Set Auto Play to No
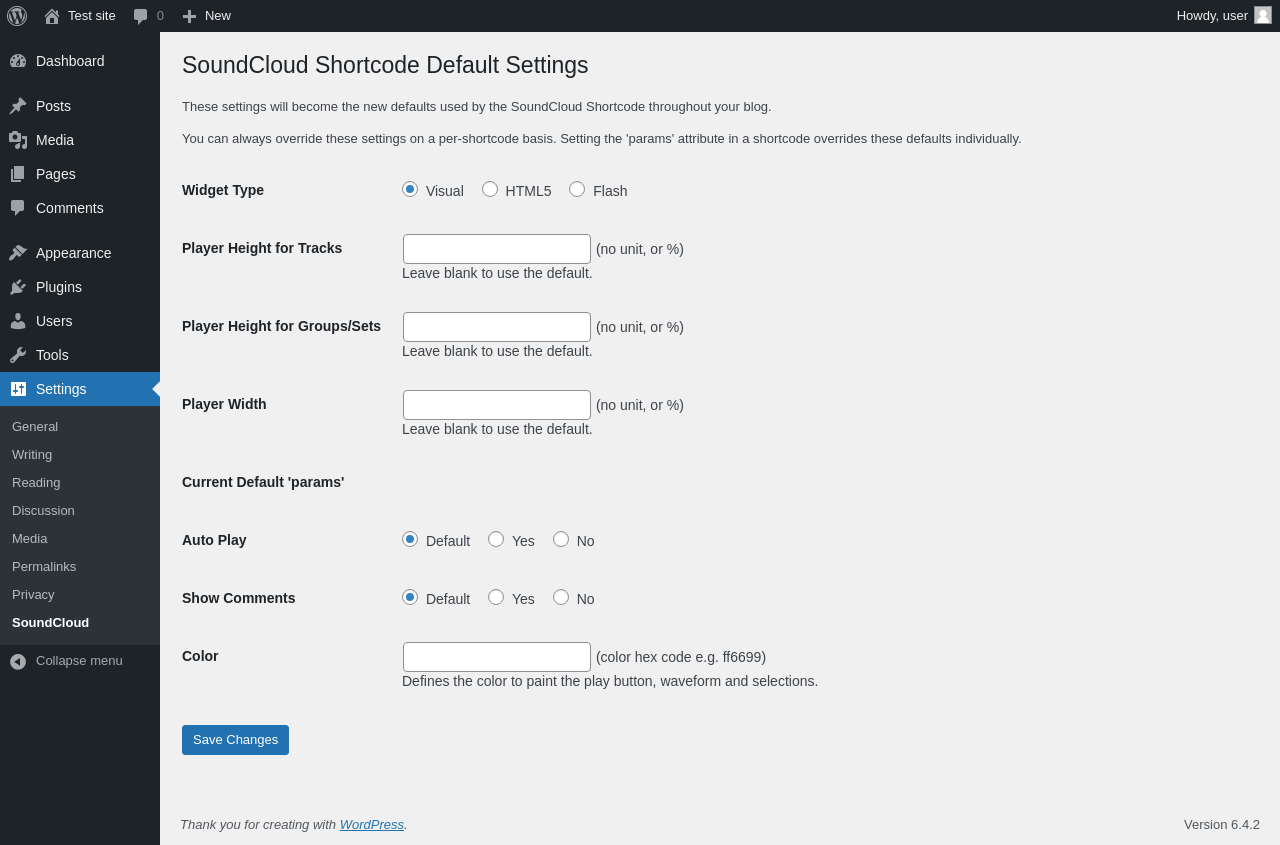The height and width of the screenshot is (845, 1280). pyautogui.click(x=561, y=539)
